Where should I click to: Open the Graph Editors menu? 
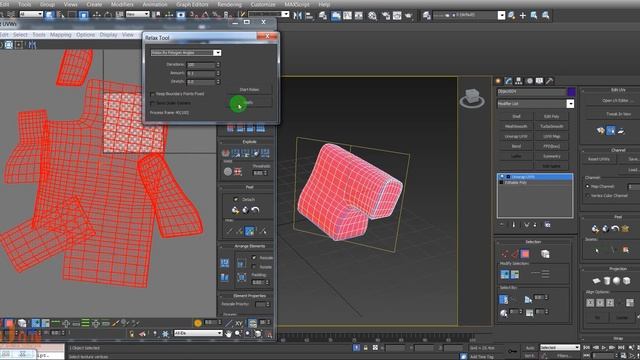pos(192,4)
